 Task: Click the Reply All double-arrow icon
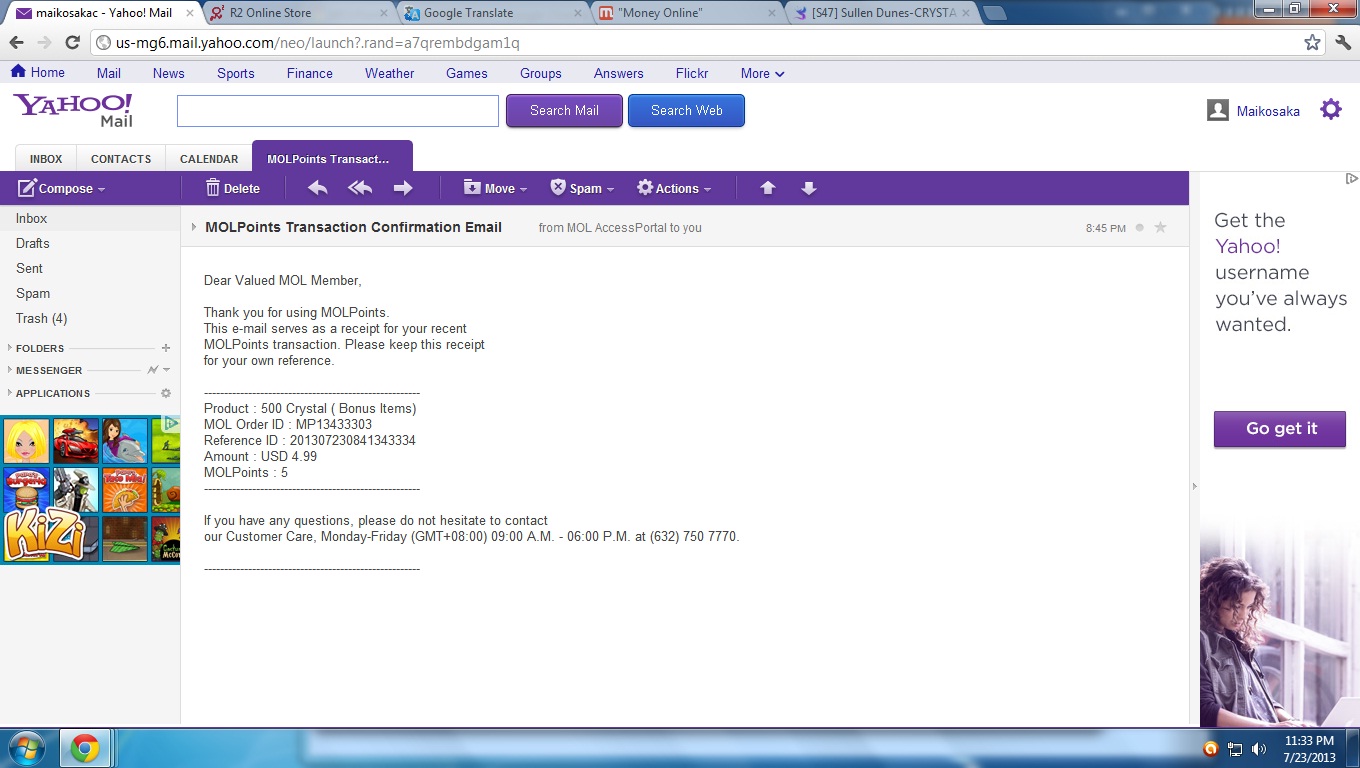click(360, 188)
